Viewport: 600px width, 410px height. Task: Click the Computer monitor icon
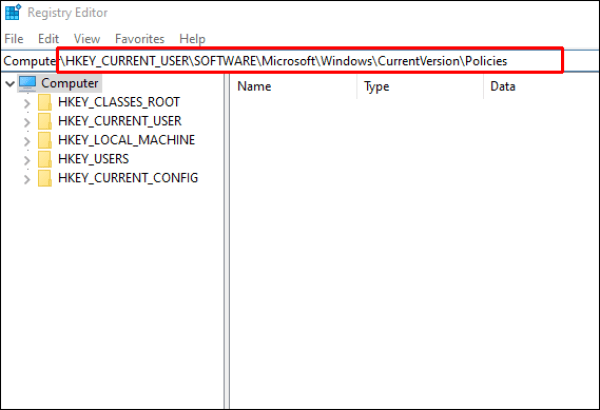click(28, 83)
